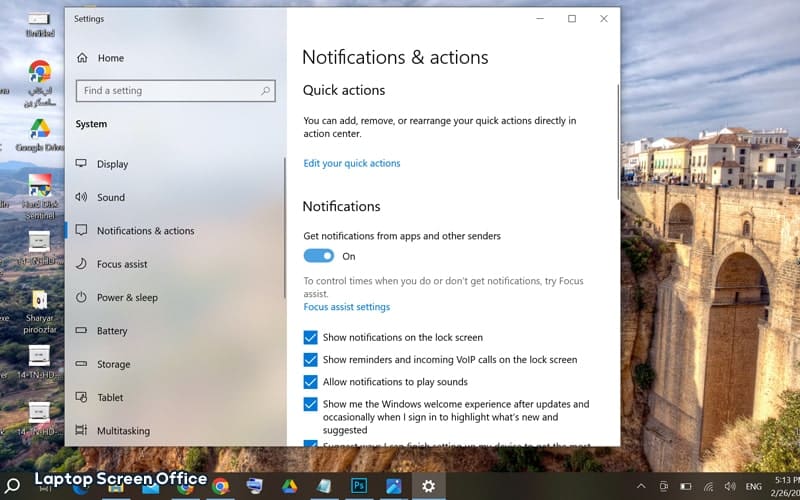Select the Chrome shortcut on the desktop

[40, 83]
